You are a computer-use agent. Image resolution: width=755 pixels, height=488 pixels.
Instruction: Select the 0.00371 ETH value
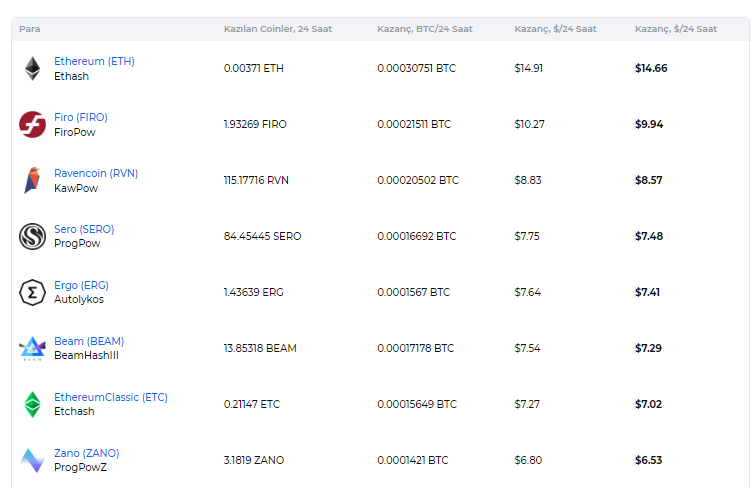coord(254,68)
